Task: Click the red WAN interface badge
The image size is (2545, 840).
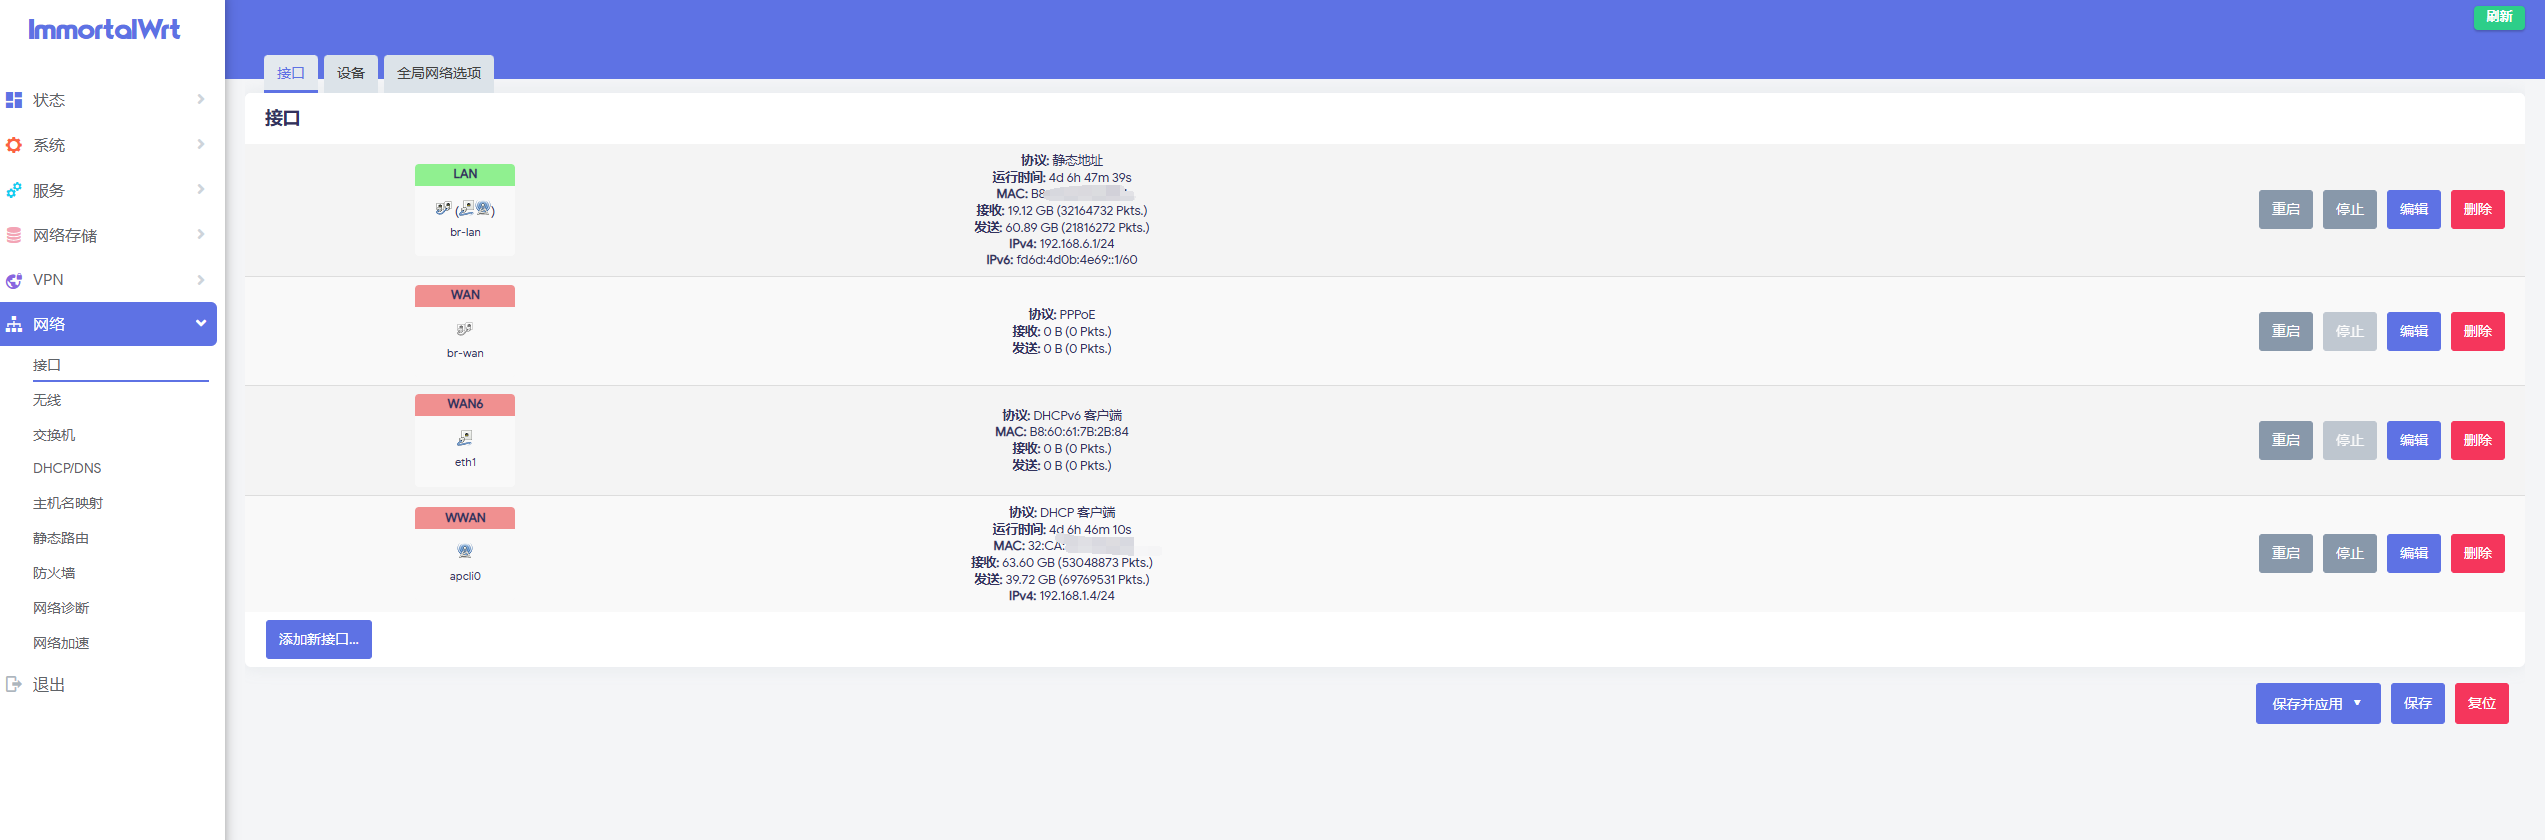Action: click(x=465, y=295)
